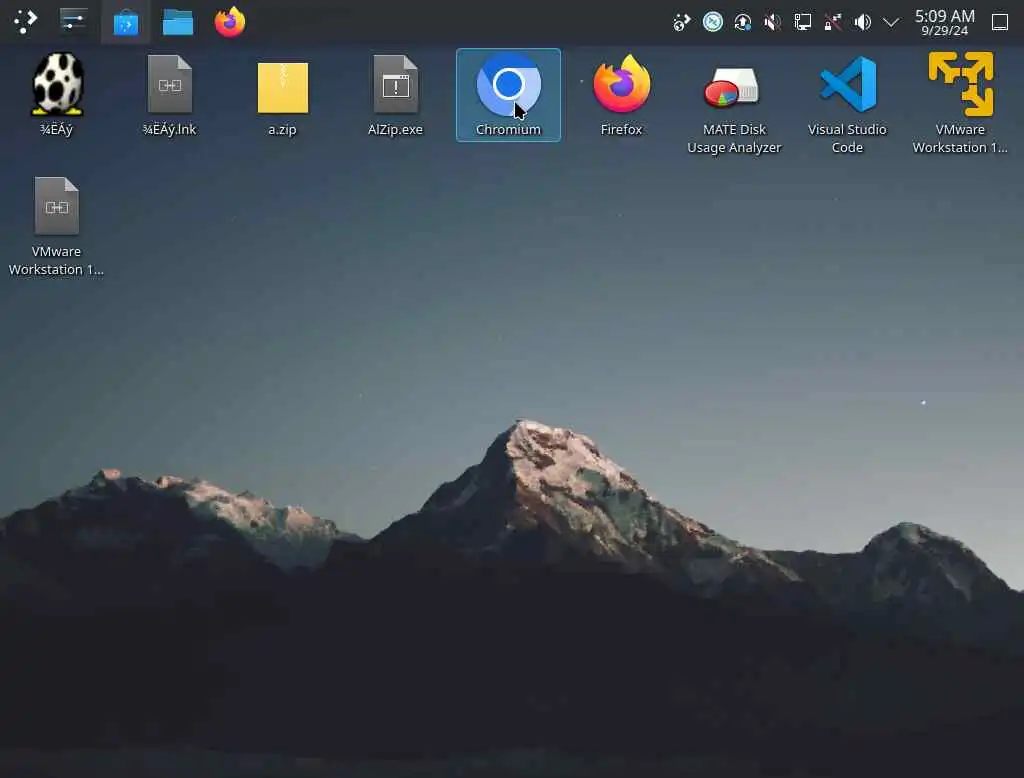Open the KDE application launcher
This screenshot has width=1024, height=778.
[25, 22]
